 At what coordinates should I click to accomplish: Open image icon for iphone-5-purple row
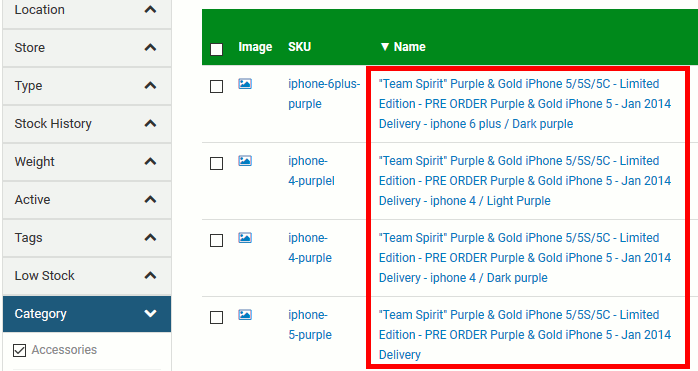point(245,315)
